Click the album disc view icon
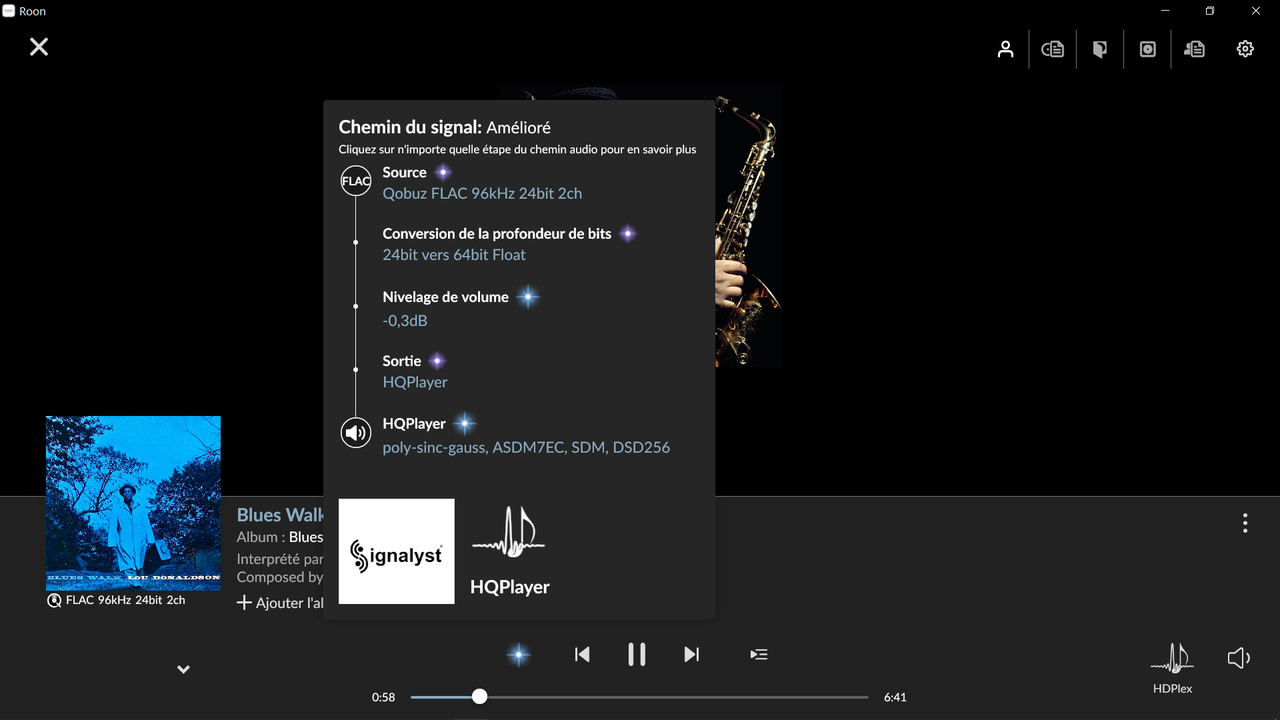 coord(1148,49)
